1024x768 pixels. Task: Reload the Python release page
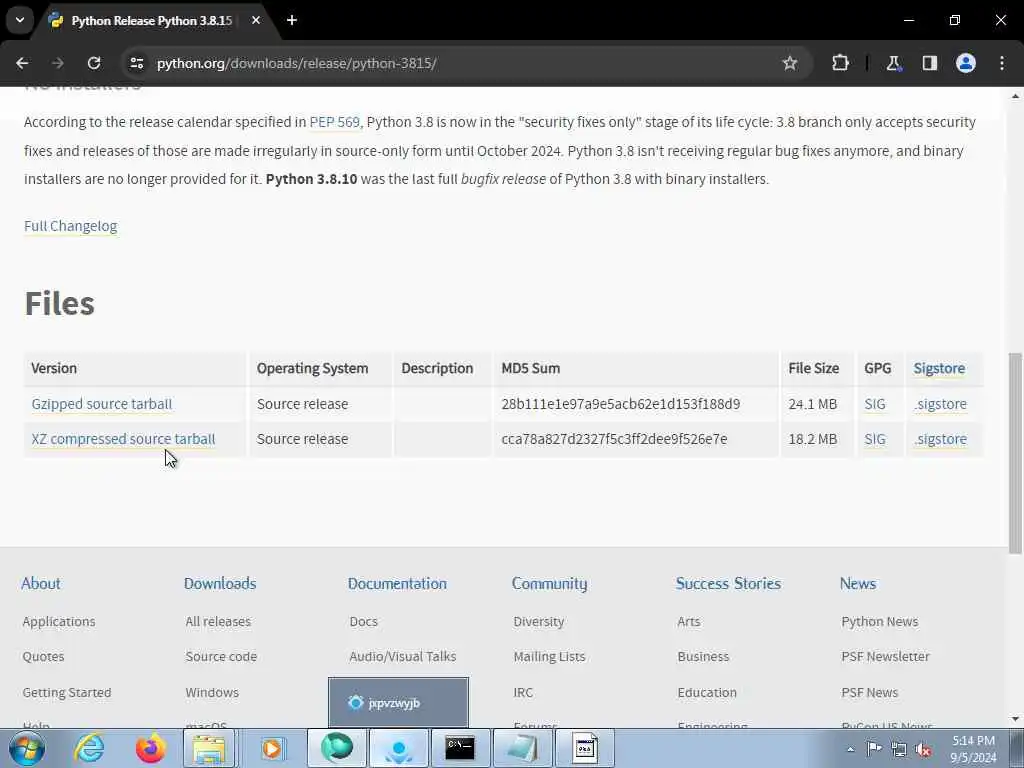coord(94,63)
